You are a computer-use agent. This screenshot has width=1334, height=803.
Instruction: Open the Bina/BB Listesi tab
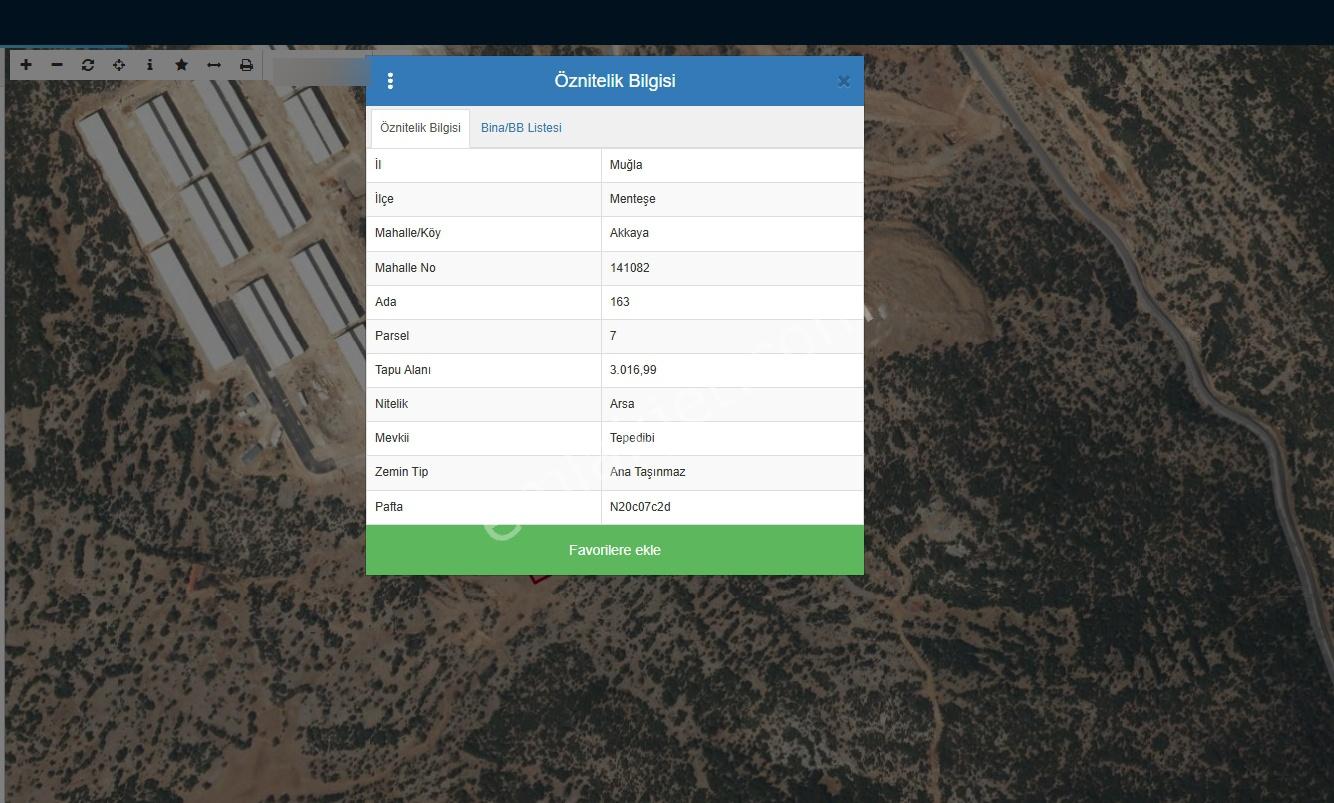click(x=521, y=128)
